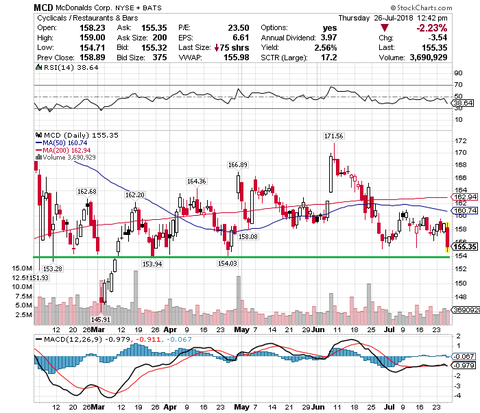Click the header Volume value 3,690,929
This screenshot has width=480, height=413.
tap(428, 58)
